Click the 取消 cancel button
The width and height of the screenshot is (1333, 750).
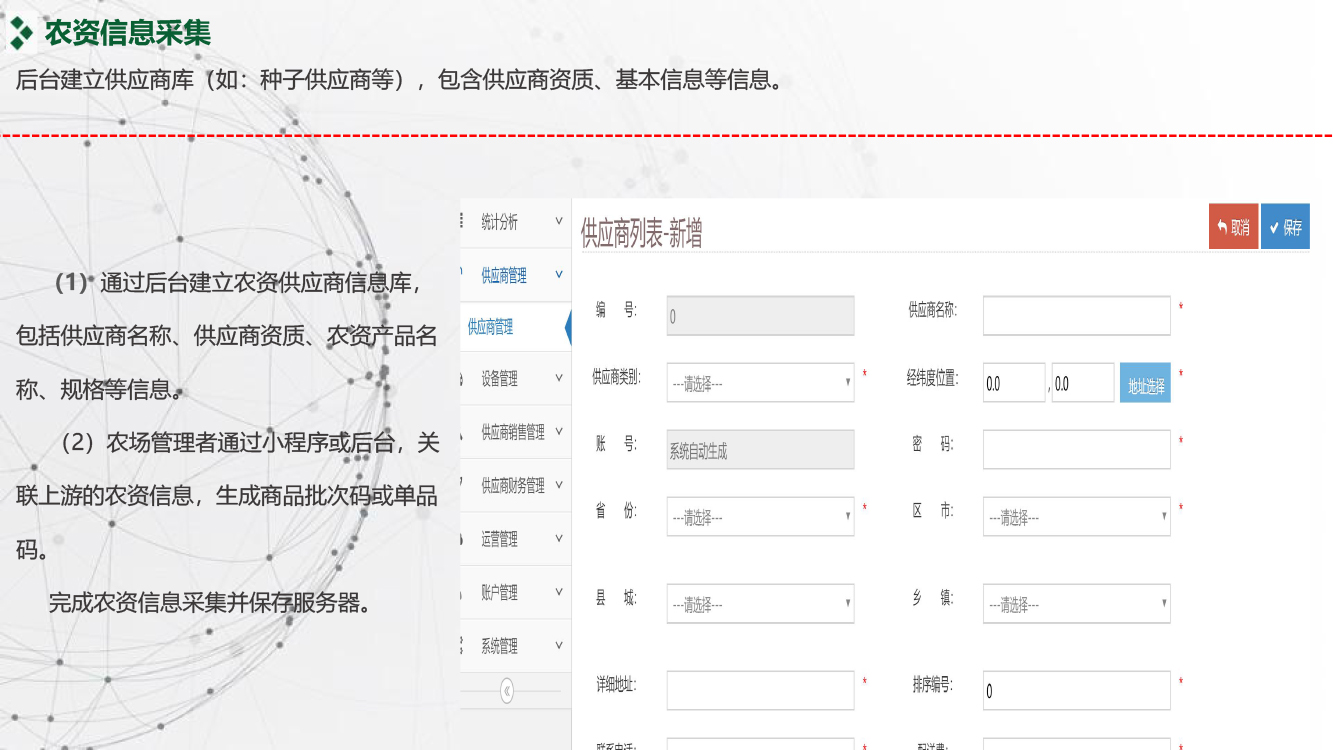[1233, 227]
